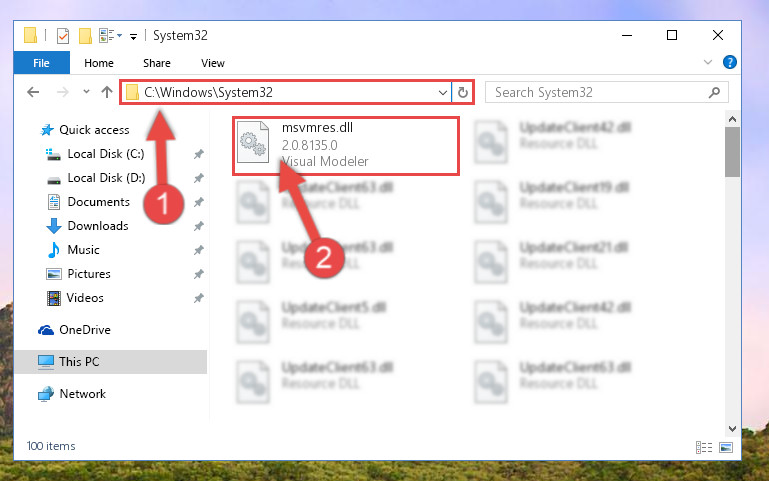Open the File menu tab
The height and width of the screenshot is (481, 769).
pos(41,63)
